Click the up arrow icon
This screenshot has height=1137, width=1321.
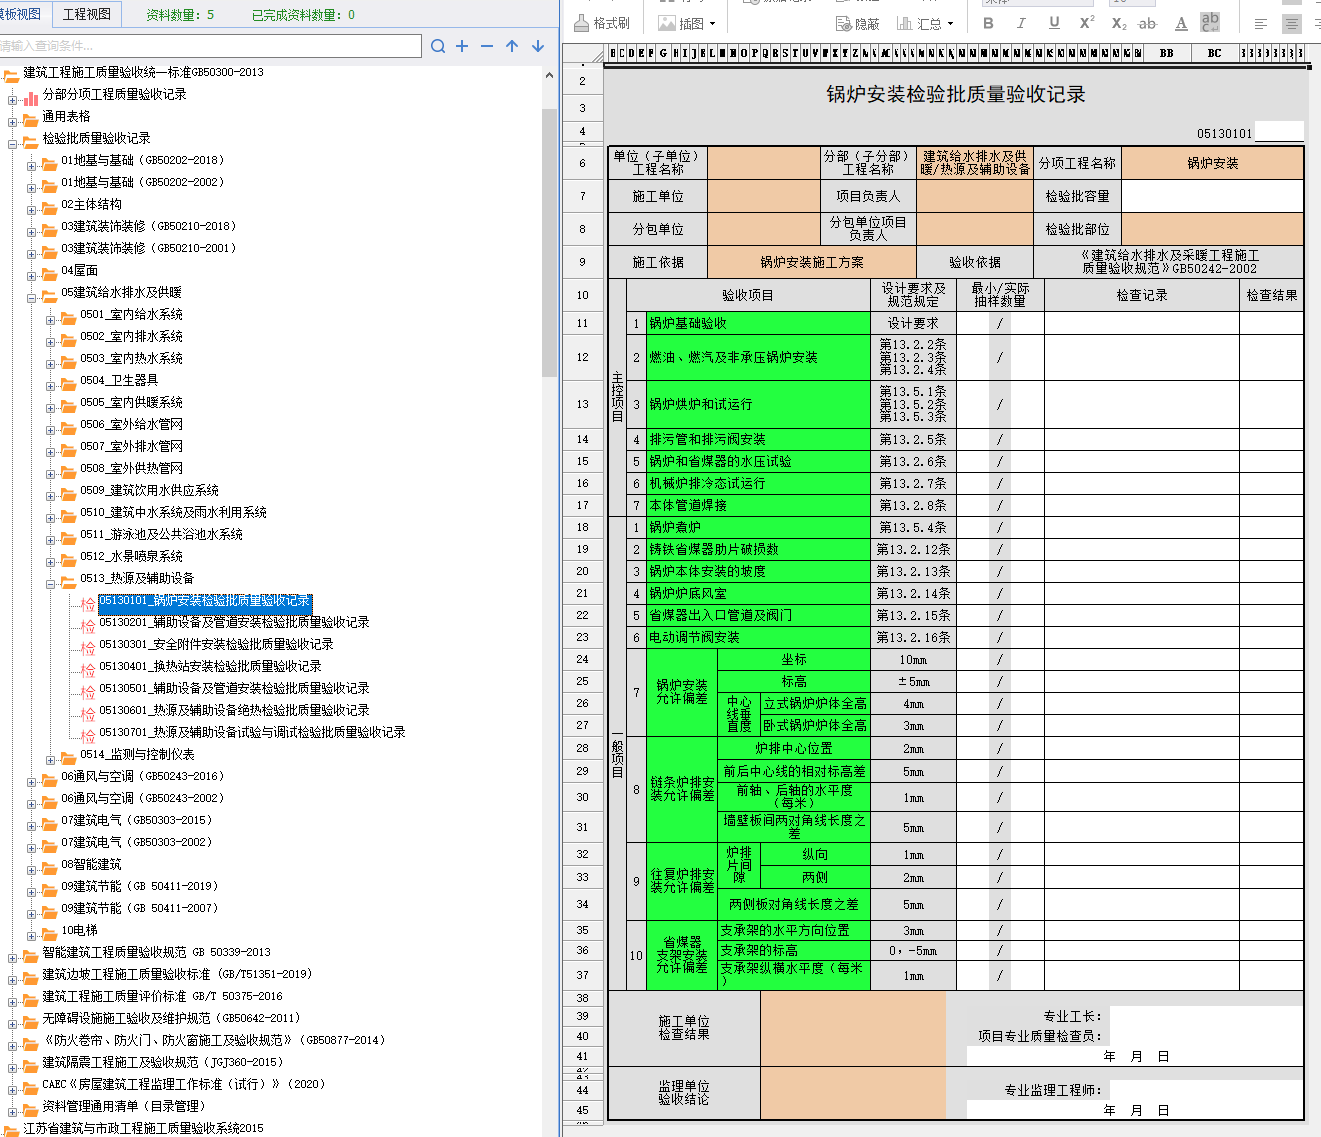click(512, 46)
